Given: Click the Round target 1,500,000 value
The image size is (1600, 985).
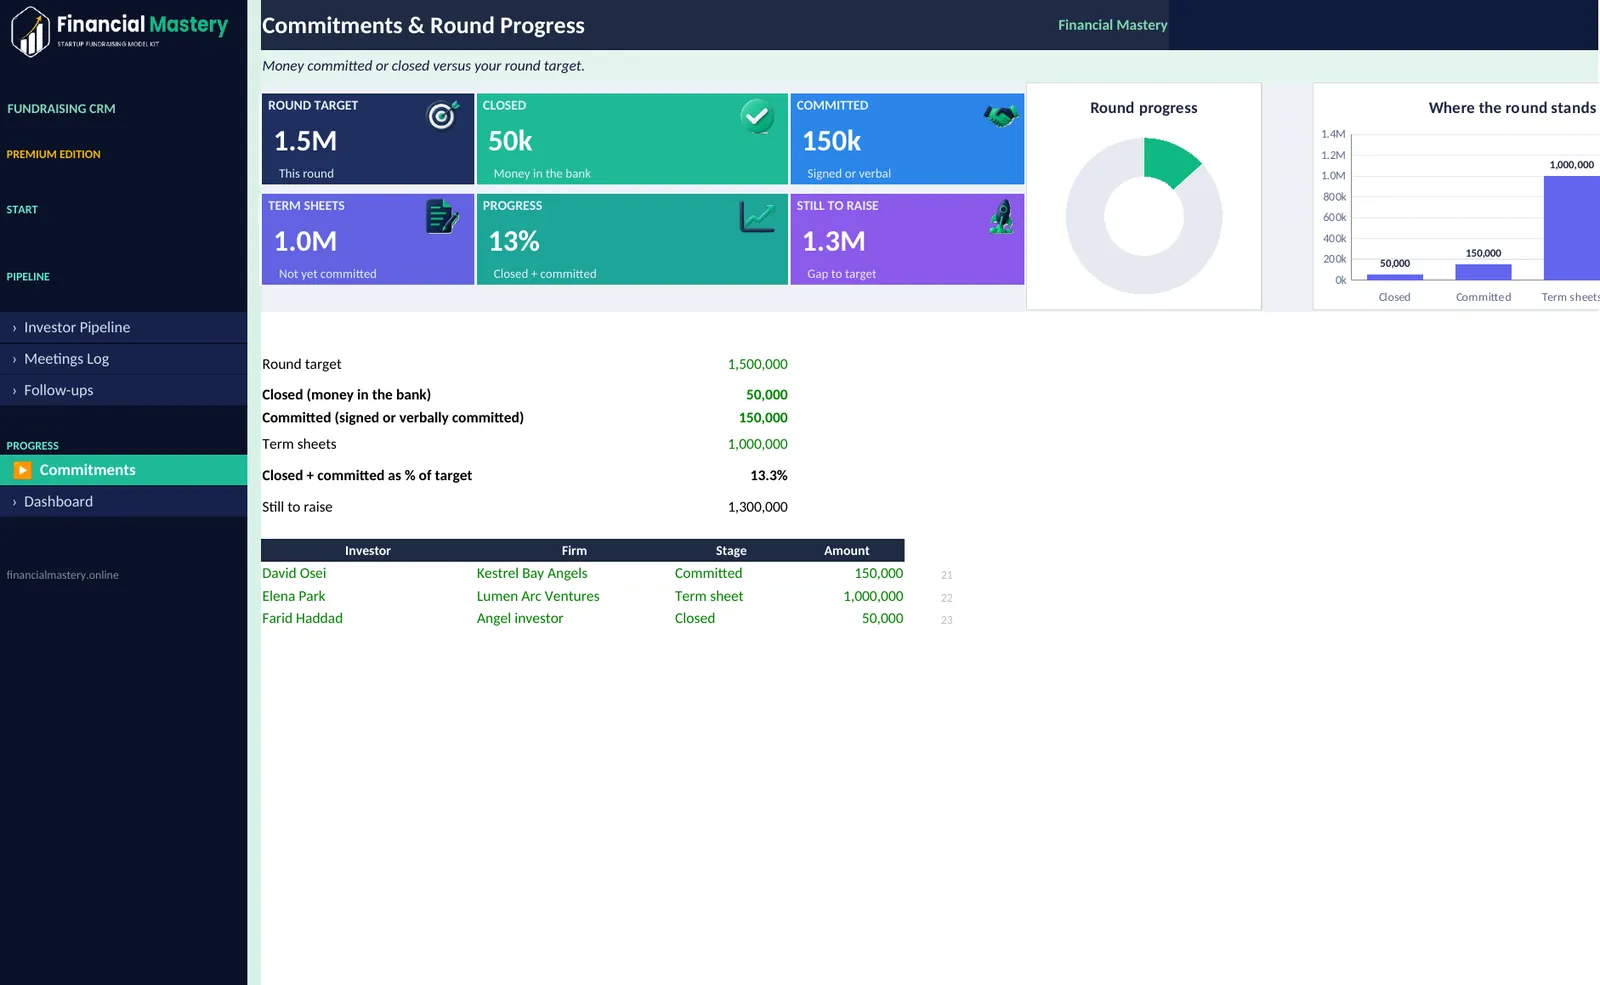Looking at the screenshot, I should [757, 364].
